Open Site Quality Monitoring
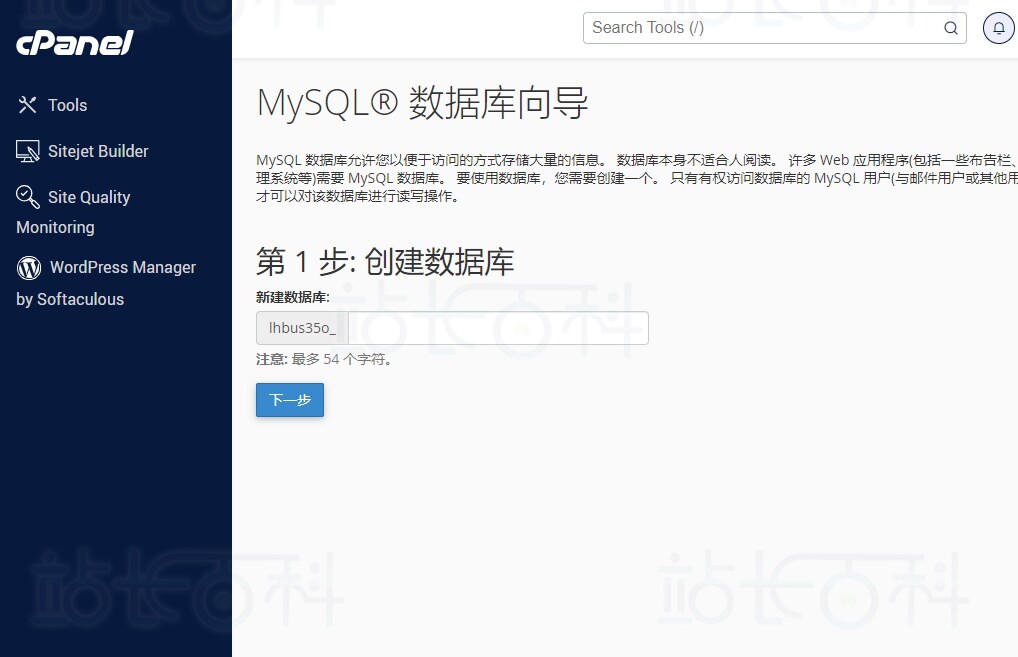The width and height of the screenshot is (1018, 657). (73, 212)
